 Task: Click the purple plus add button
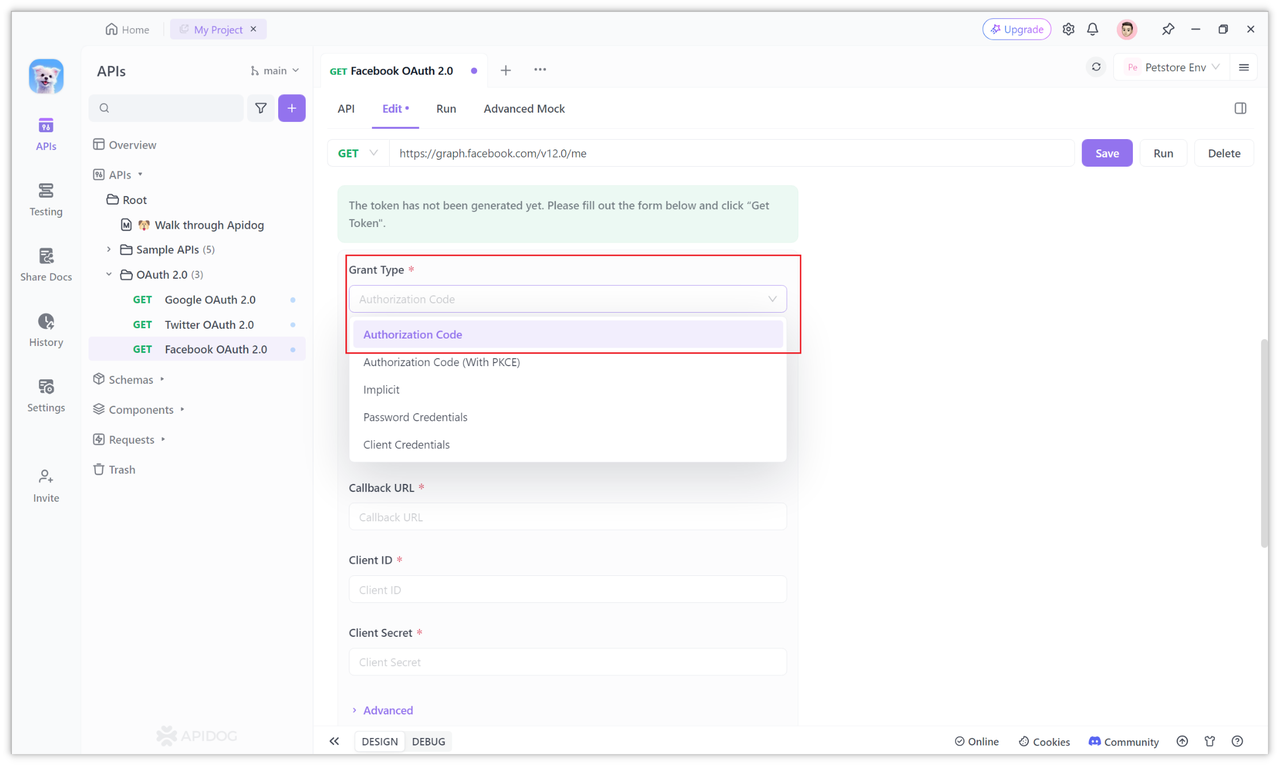click(x=292, y=108)
